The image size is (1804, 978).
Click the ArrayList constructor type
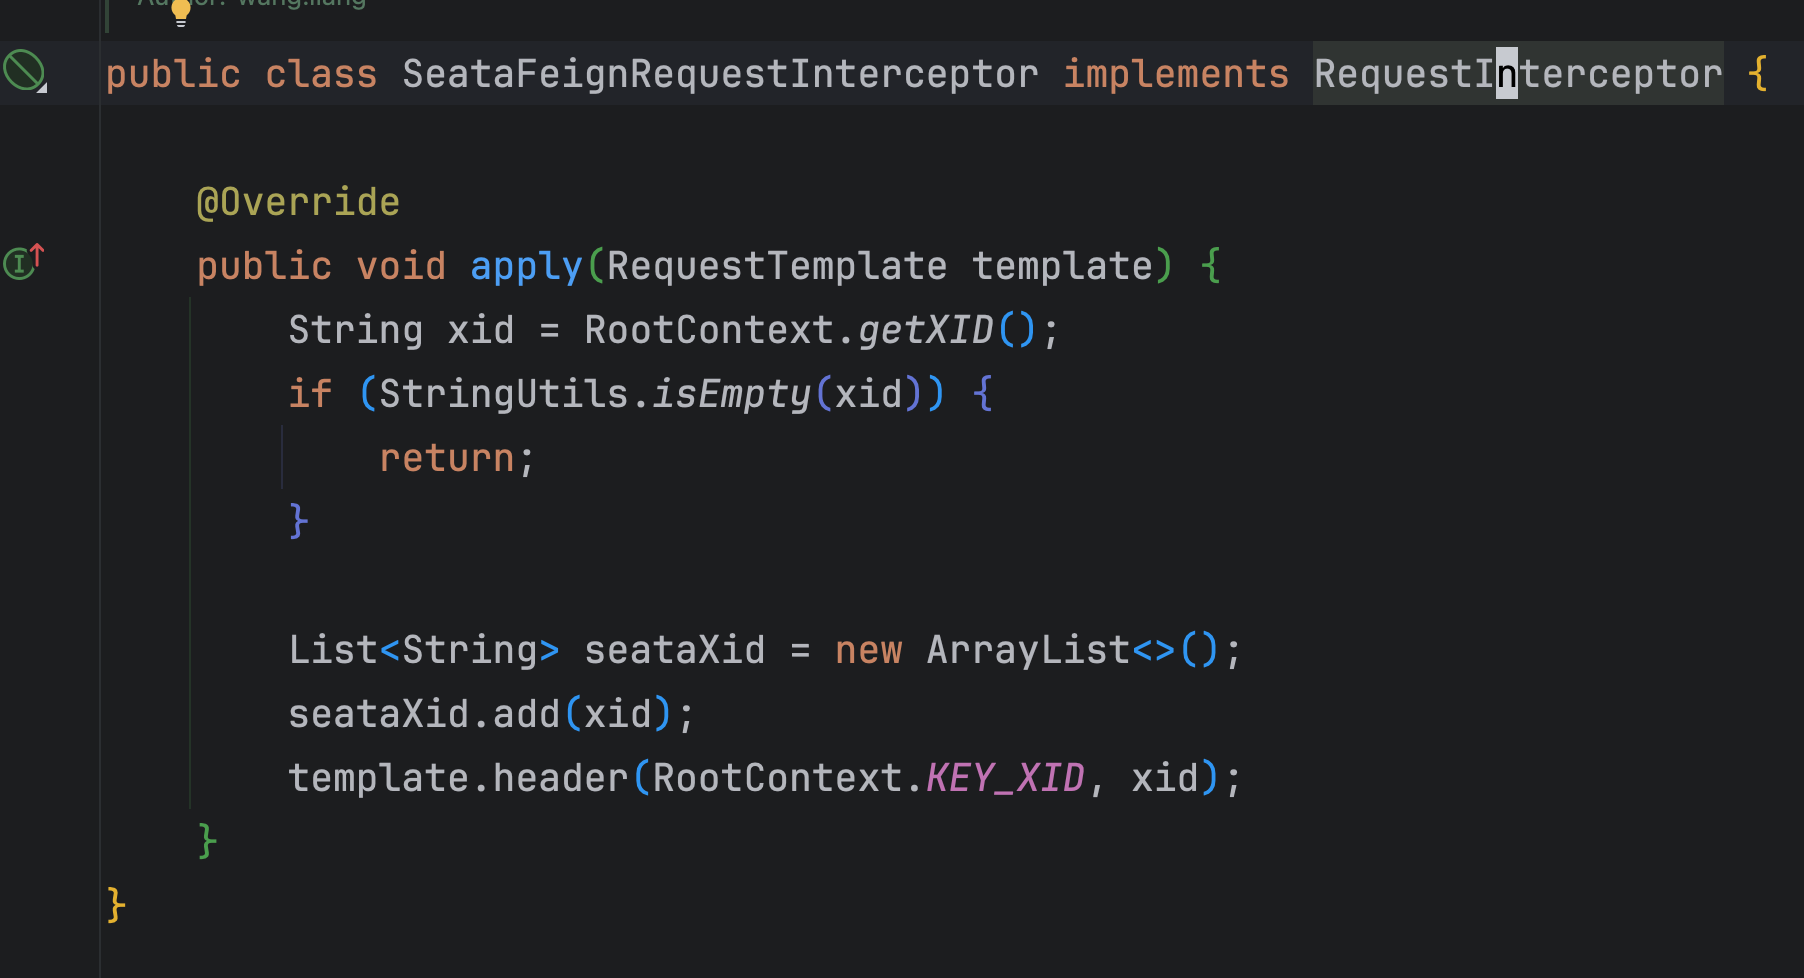point(1028,650)
